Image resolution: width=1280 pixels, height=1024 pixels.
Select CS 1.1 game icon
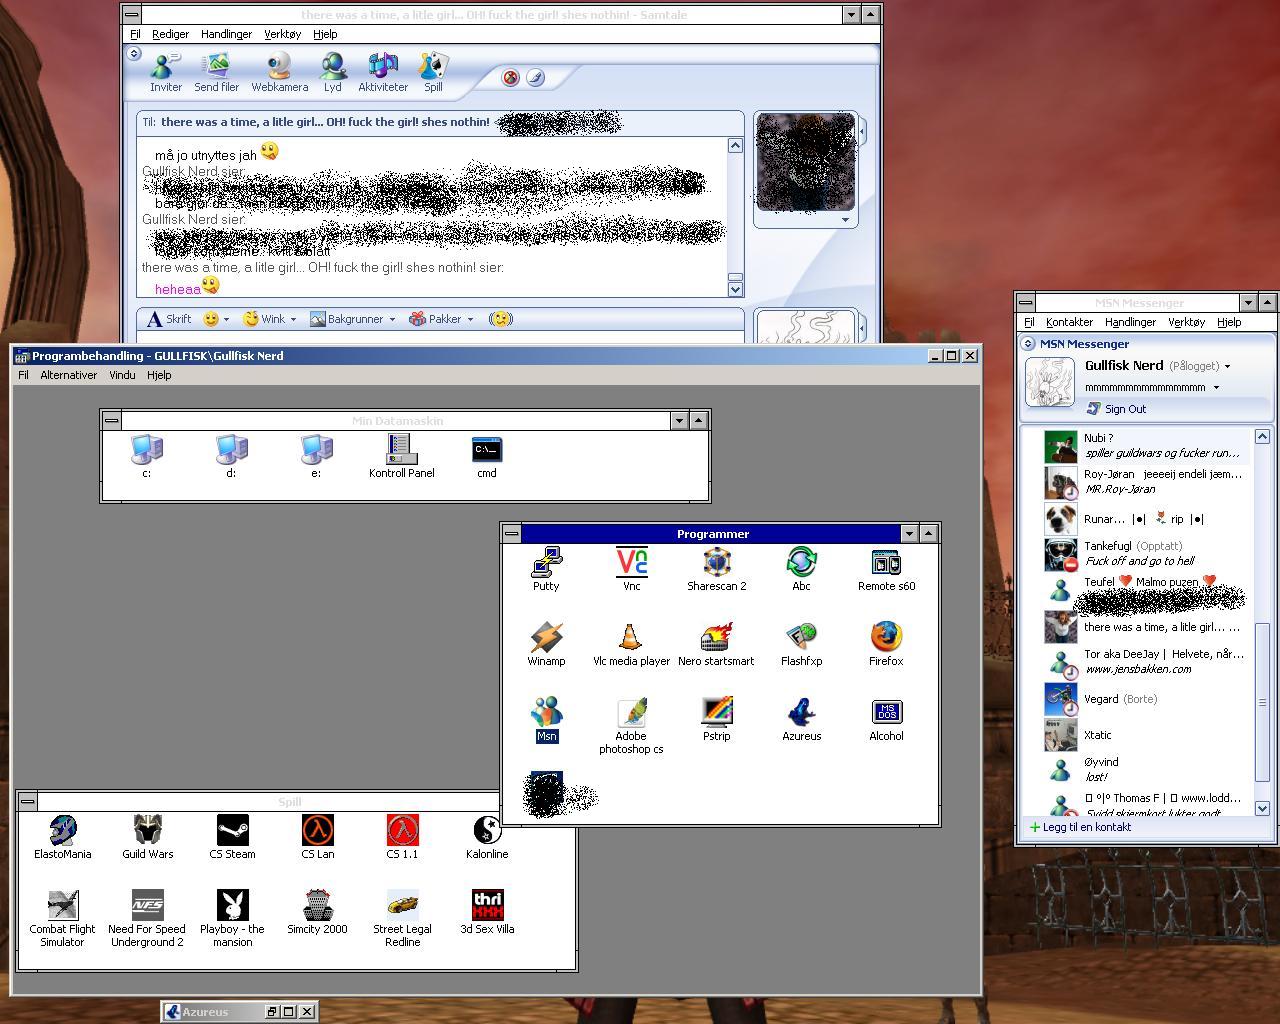(x=402, y=837)
